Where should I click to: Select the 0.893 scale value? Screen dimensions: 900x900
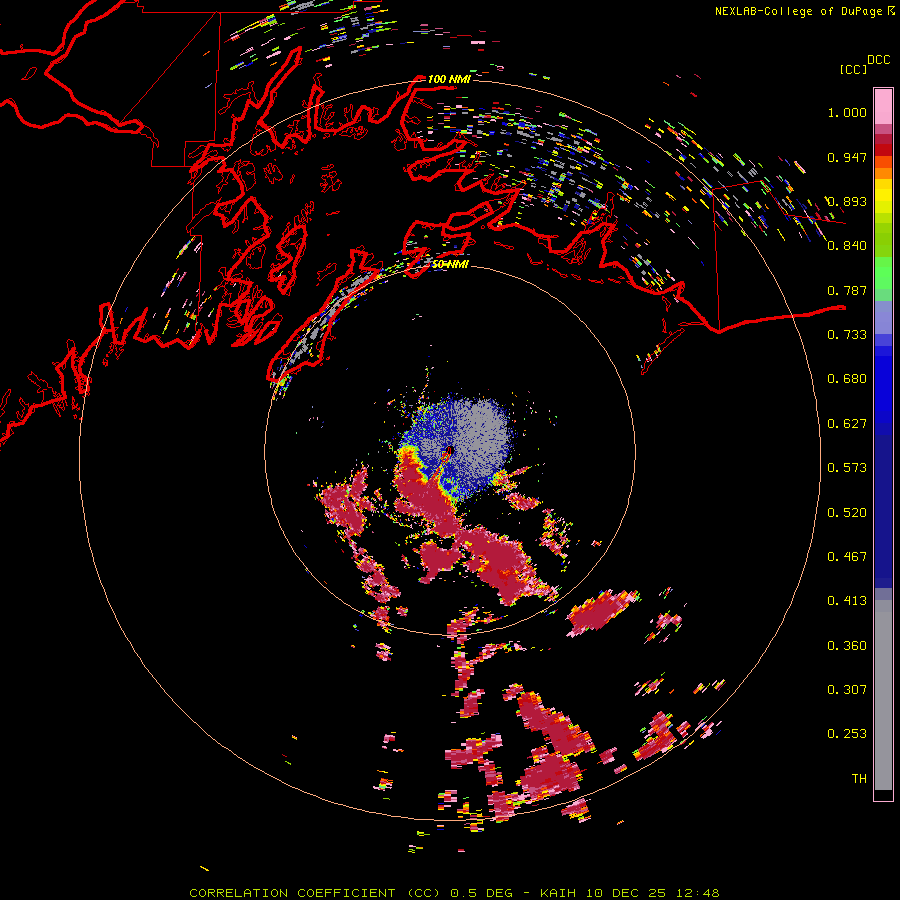[x=847, y=201]
